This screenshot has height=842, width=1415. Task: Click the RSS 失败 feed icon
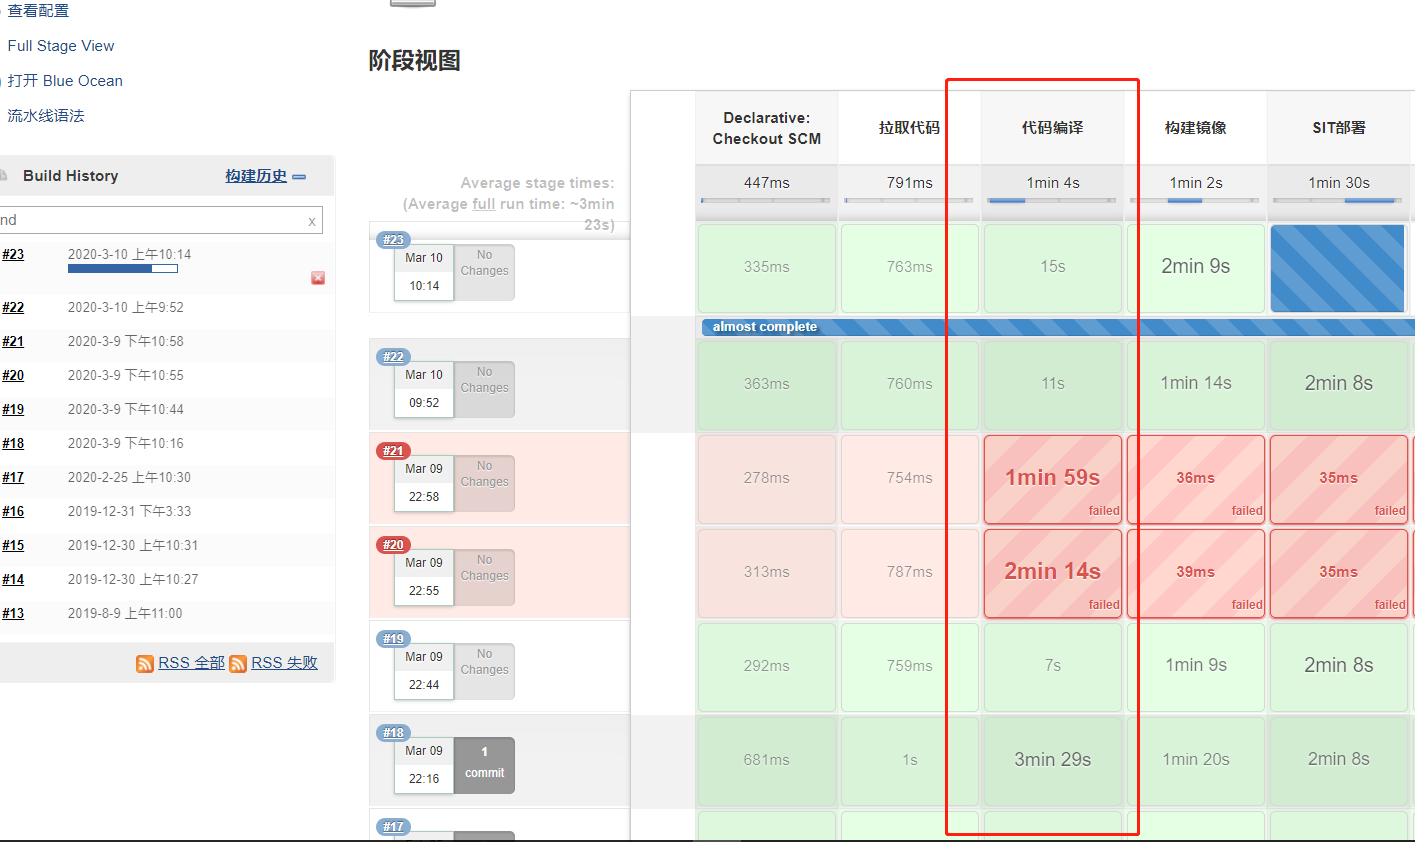coord(238,663)
